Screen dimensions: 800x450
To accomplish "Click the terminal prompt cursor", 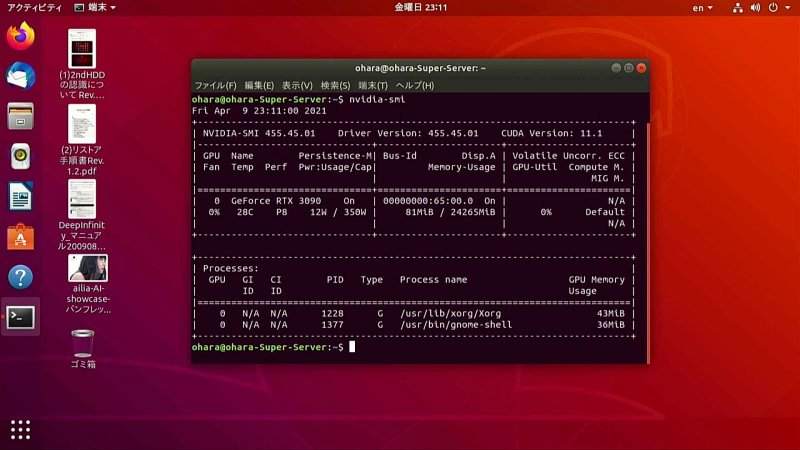I will 352,347.
